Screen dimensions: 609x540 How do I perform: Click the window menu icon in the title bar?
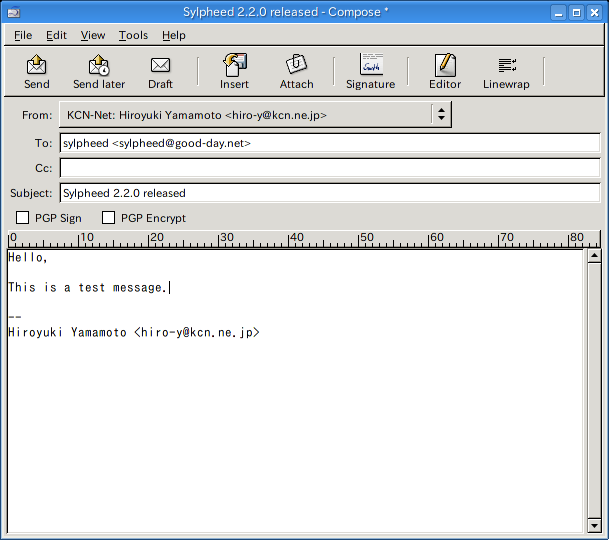point(14,12)
